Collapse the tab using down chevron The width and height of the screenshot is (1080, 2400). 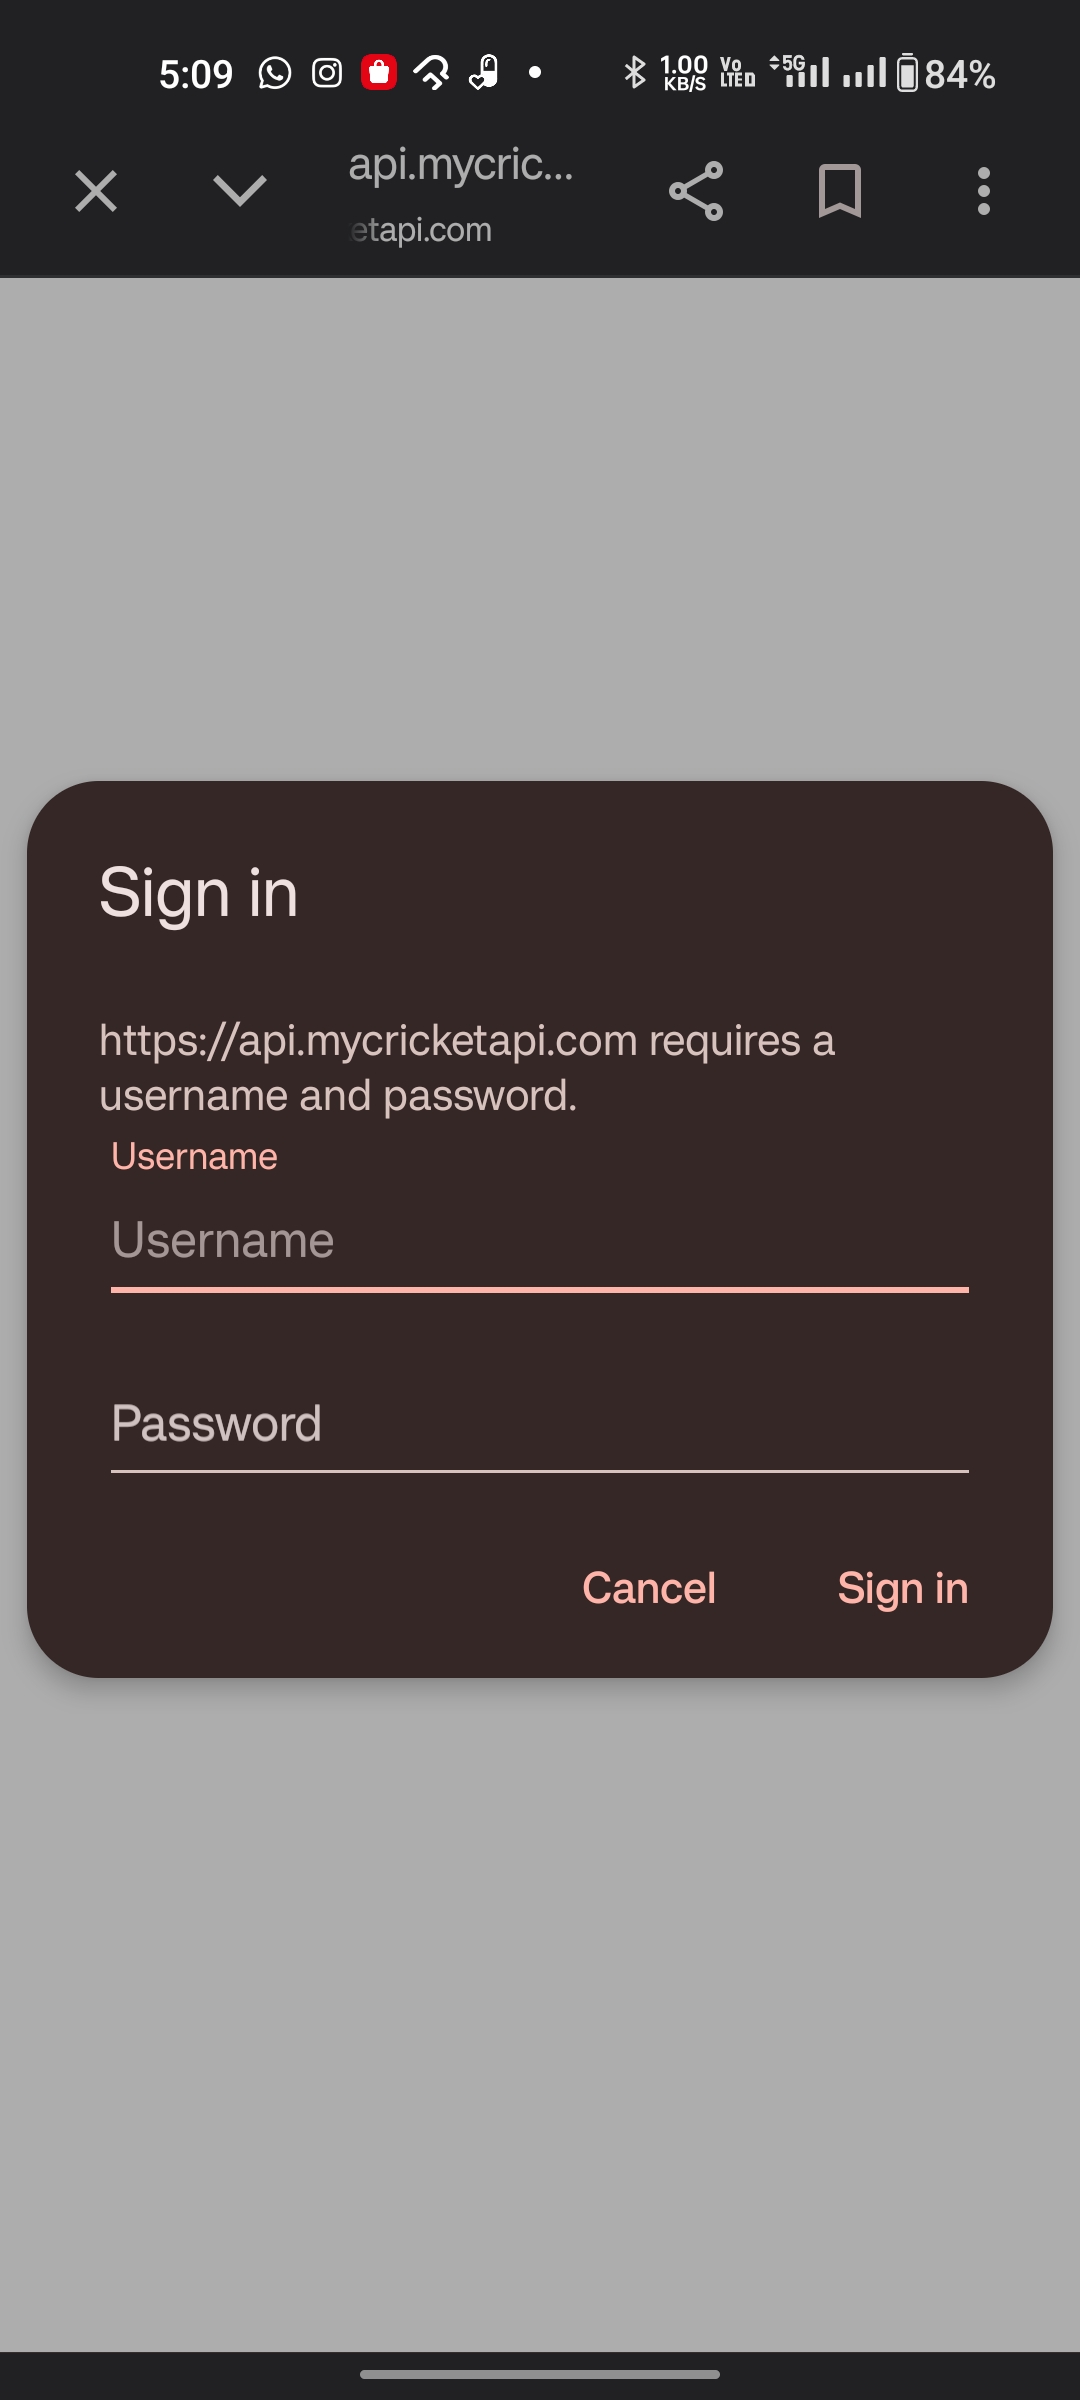pos(240,191)
